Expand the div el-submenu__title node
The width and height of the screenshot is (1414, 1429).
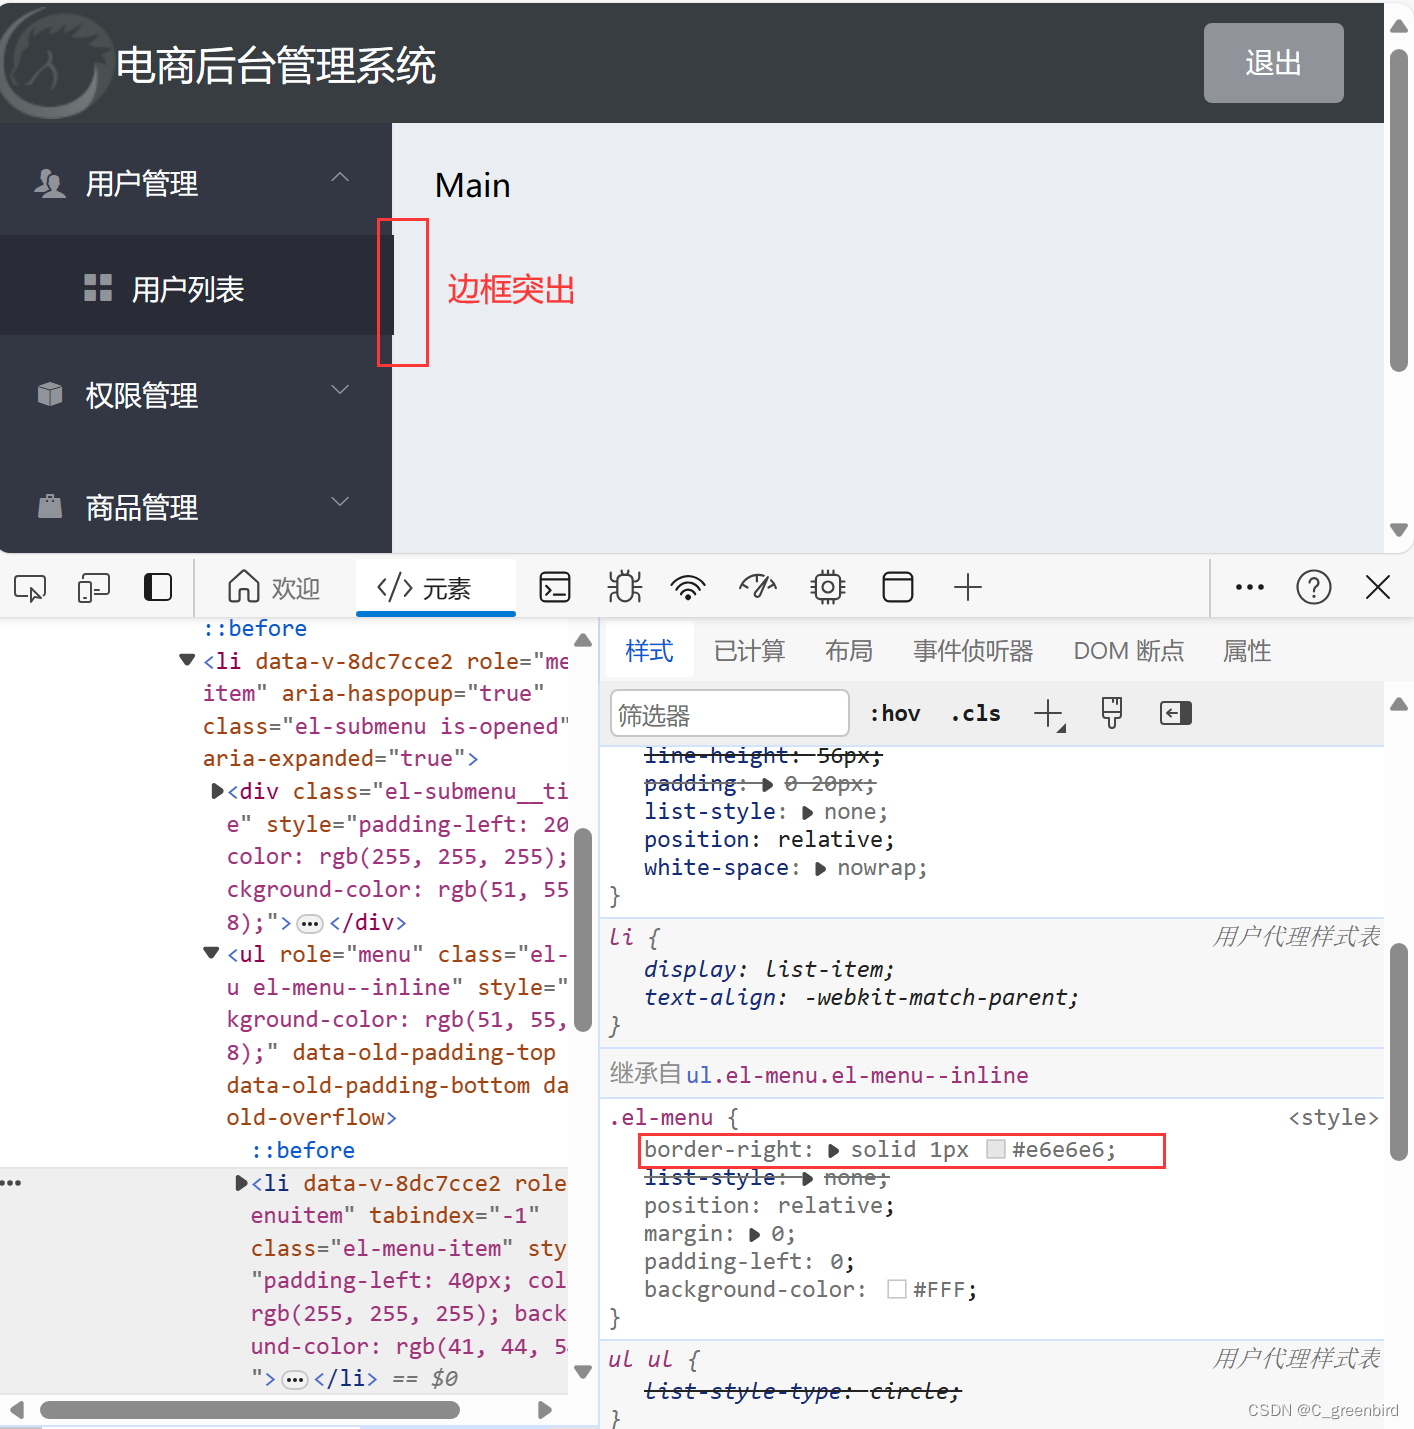click(217, 791)
